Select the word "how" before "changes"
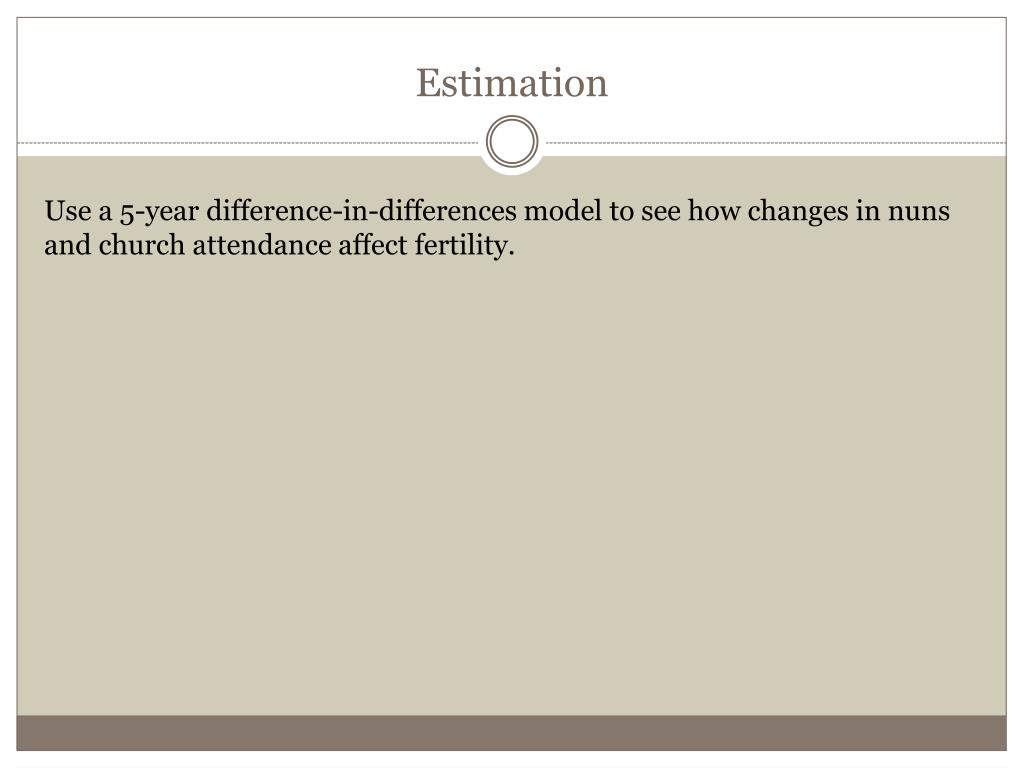 coord(714,211)
